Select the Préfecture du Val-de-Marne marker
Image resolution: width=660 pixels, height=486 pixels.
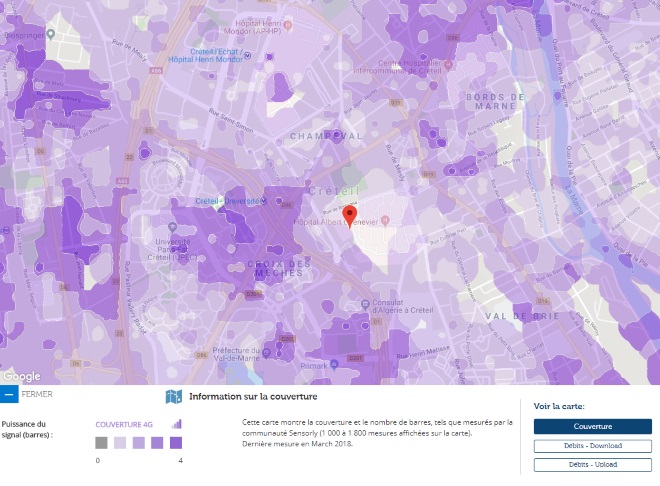266,352
